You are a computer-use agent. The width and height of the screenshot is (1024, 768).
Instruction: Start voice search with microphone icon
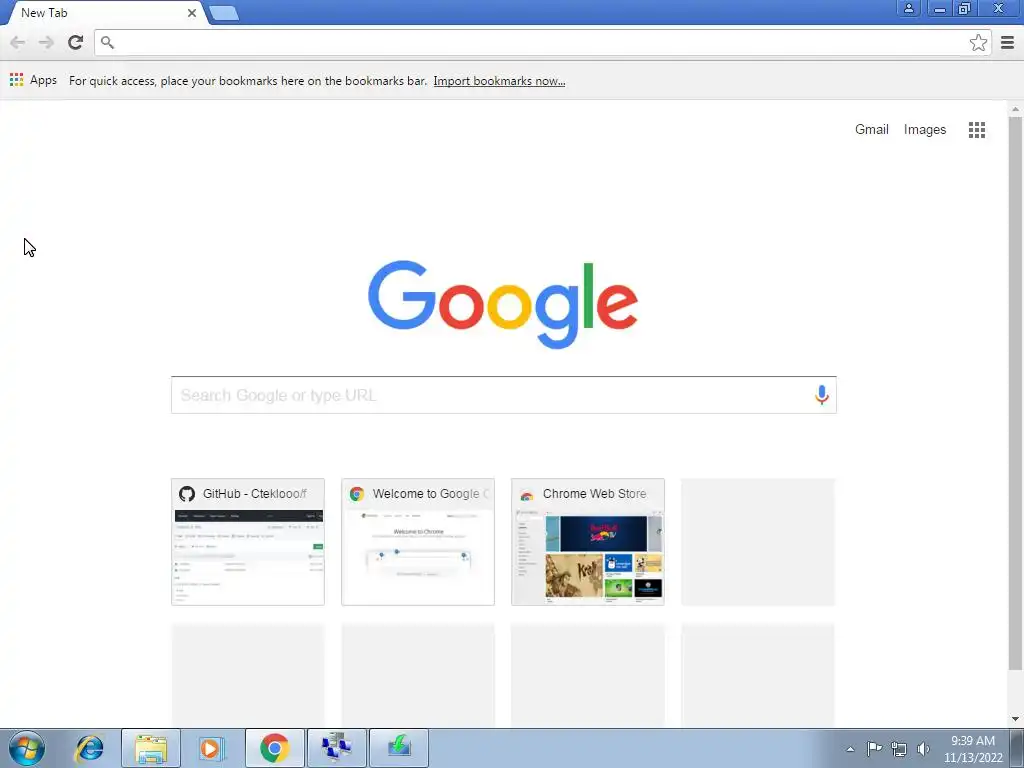pos(822,394)
